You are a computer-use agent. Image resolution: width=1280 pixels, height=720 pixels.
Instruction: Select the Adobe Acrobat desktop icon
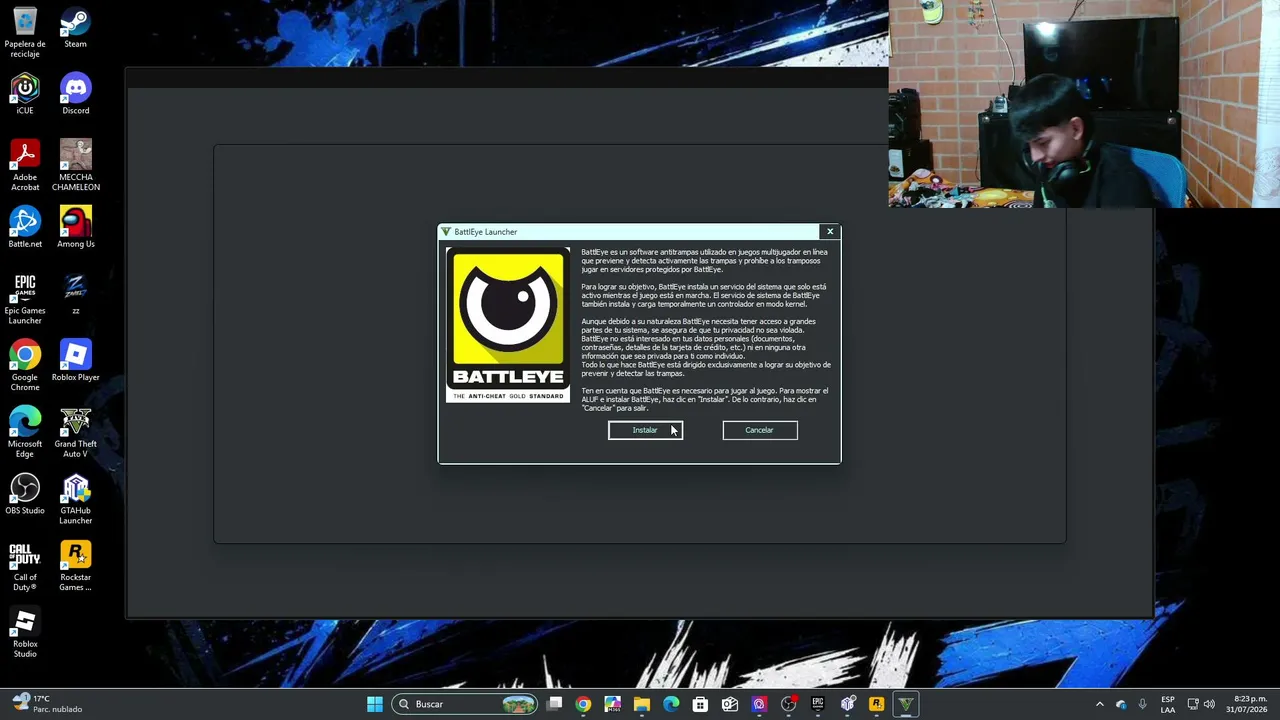click(25, 166)
